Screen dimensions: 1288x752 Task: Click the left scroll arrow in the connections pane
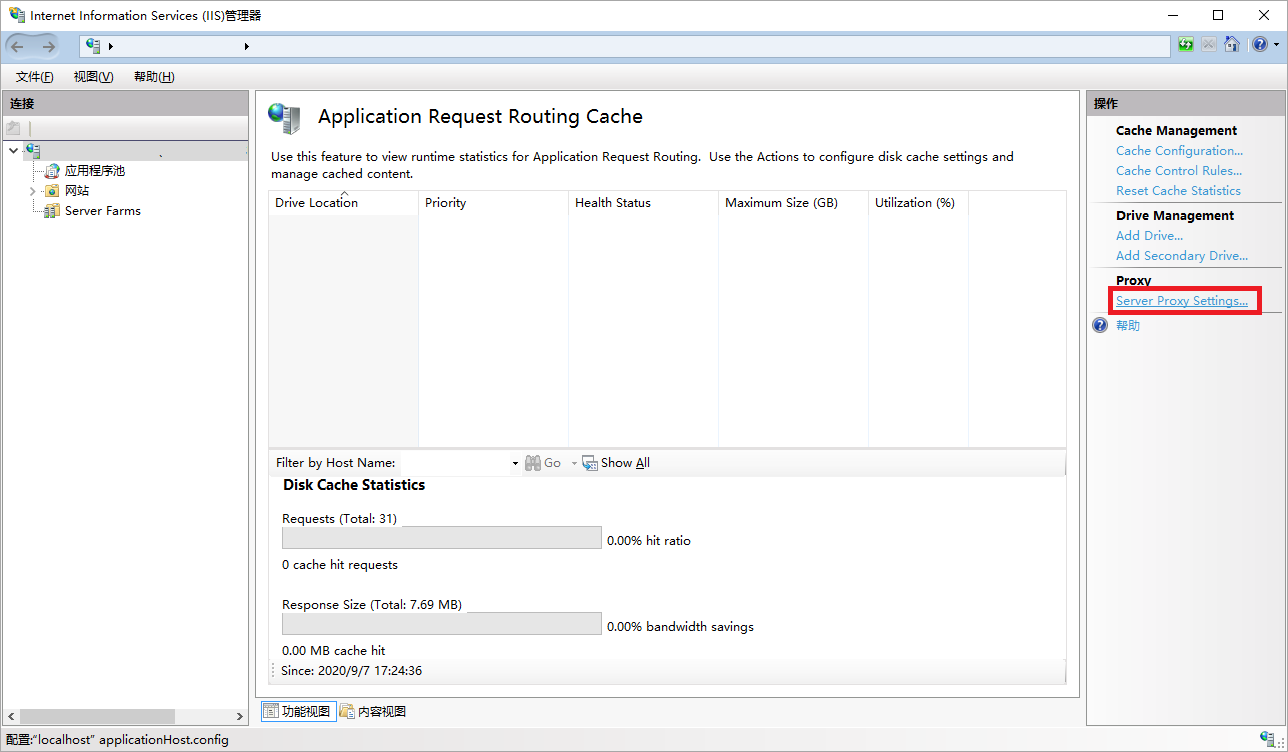[x=10, y=717]
